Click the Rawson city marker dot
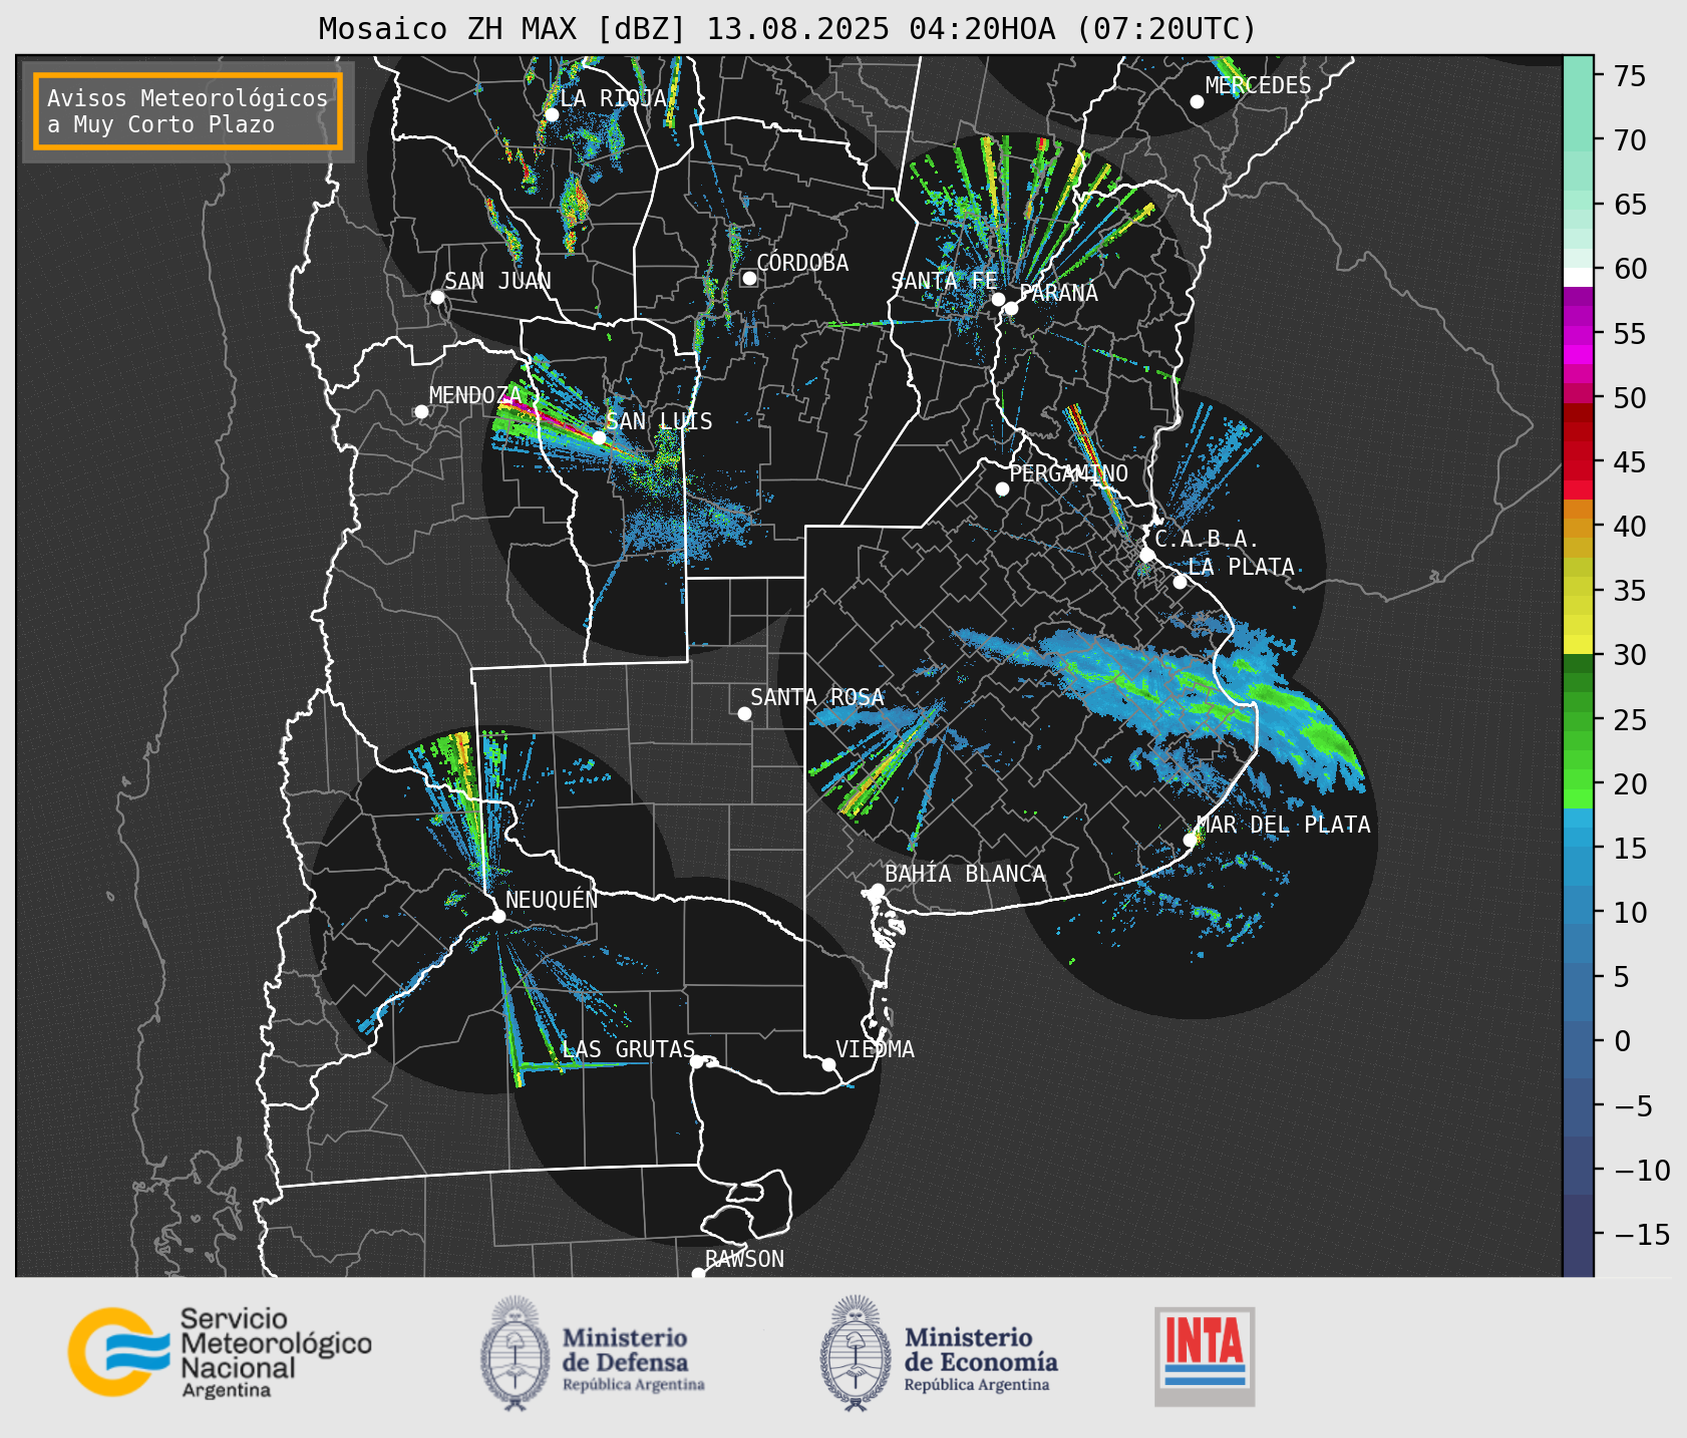 698,1274
